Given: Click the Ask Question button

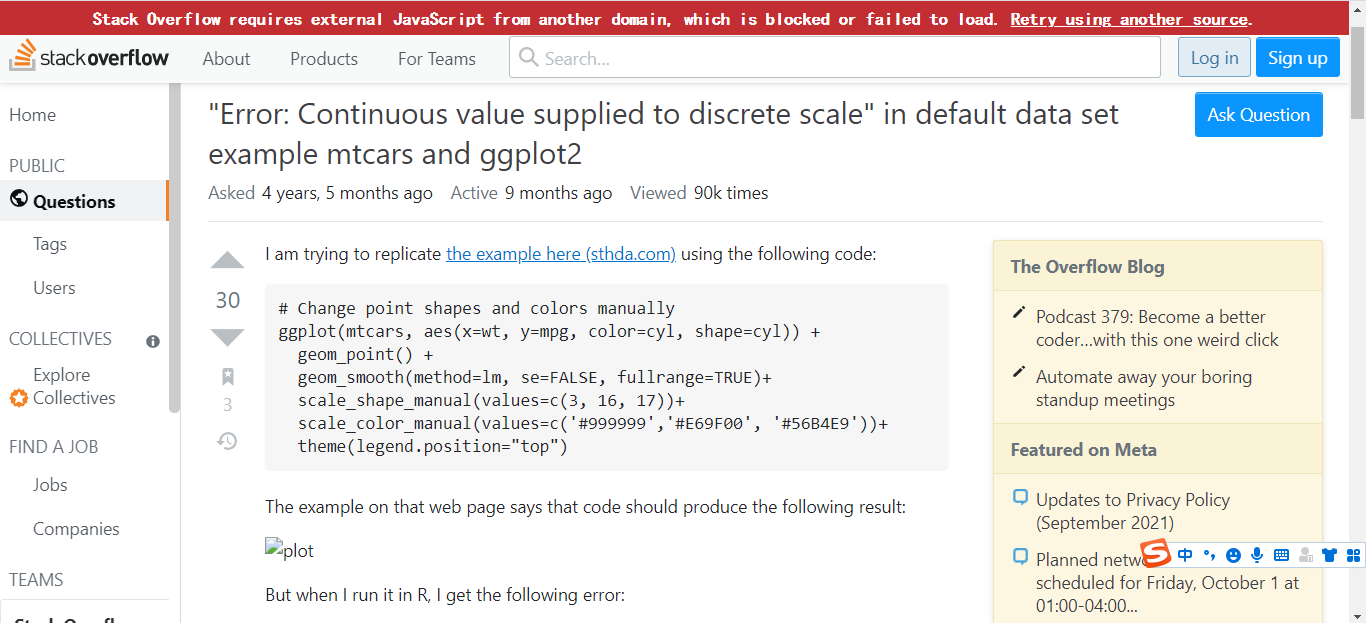Looking at the screenshot, I should (1258, 114).
